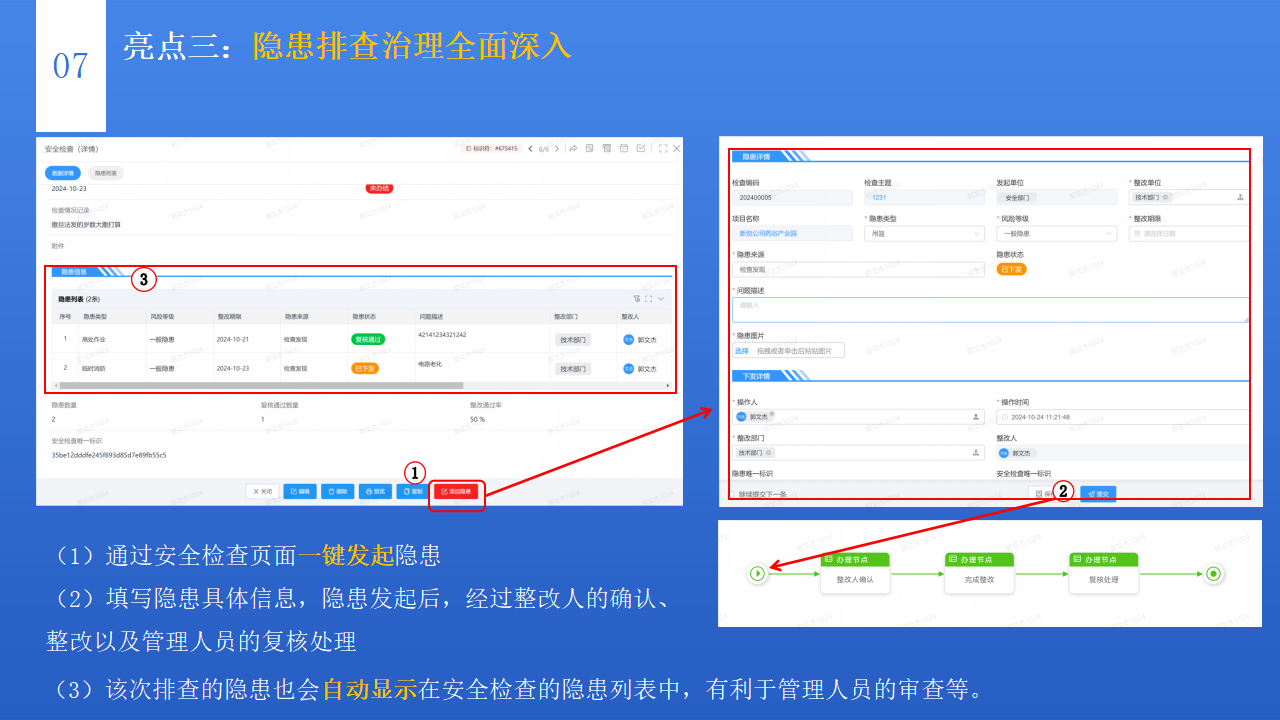Image resolution: width=1280 pixels, height=720 pixels.
Task: Click the red 添加隐患 button
Action: [x=456, y=493]
